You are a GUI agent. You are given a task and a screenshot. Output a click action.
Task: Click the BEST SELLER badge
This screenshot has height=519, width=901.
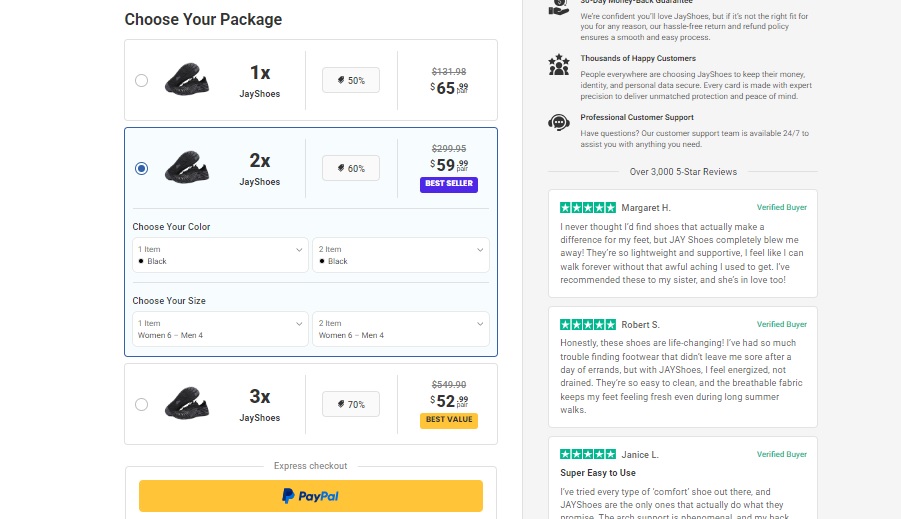click(449, 185)
